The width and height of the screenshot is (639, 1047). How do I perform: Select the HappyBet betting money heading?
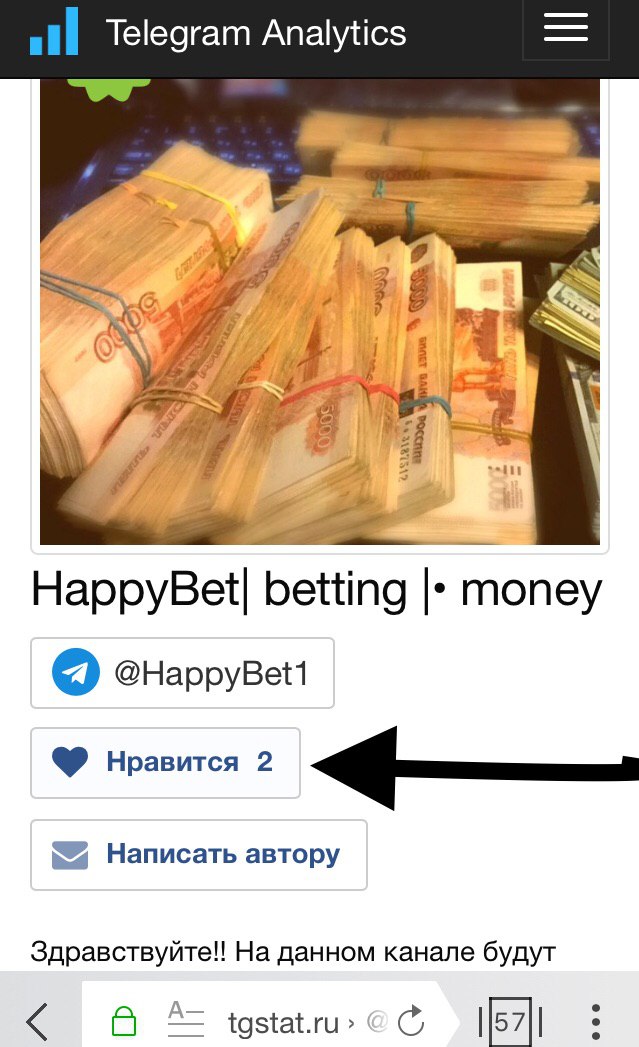(x=316, y=590)
